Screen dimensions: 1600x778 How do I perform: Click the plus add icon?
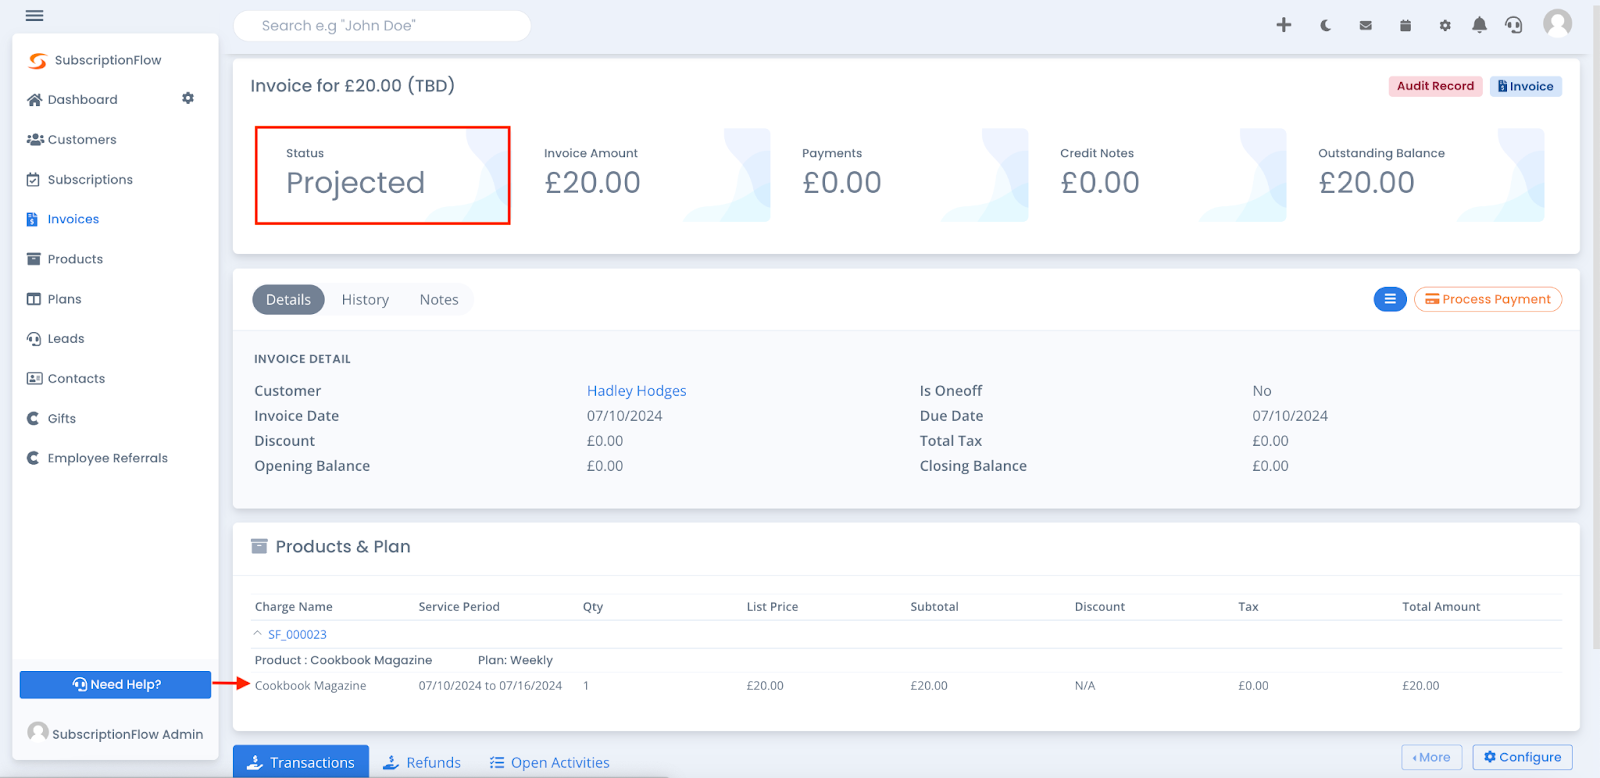[x=1284, y=25]
